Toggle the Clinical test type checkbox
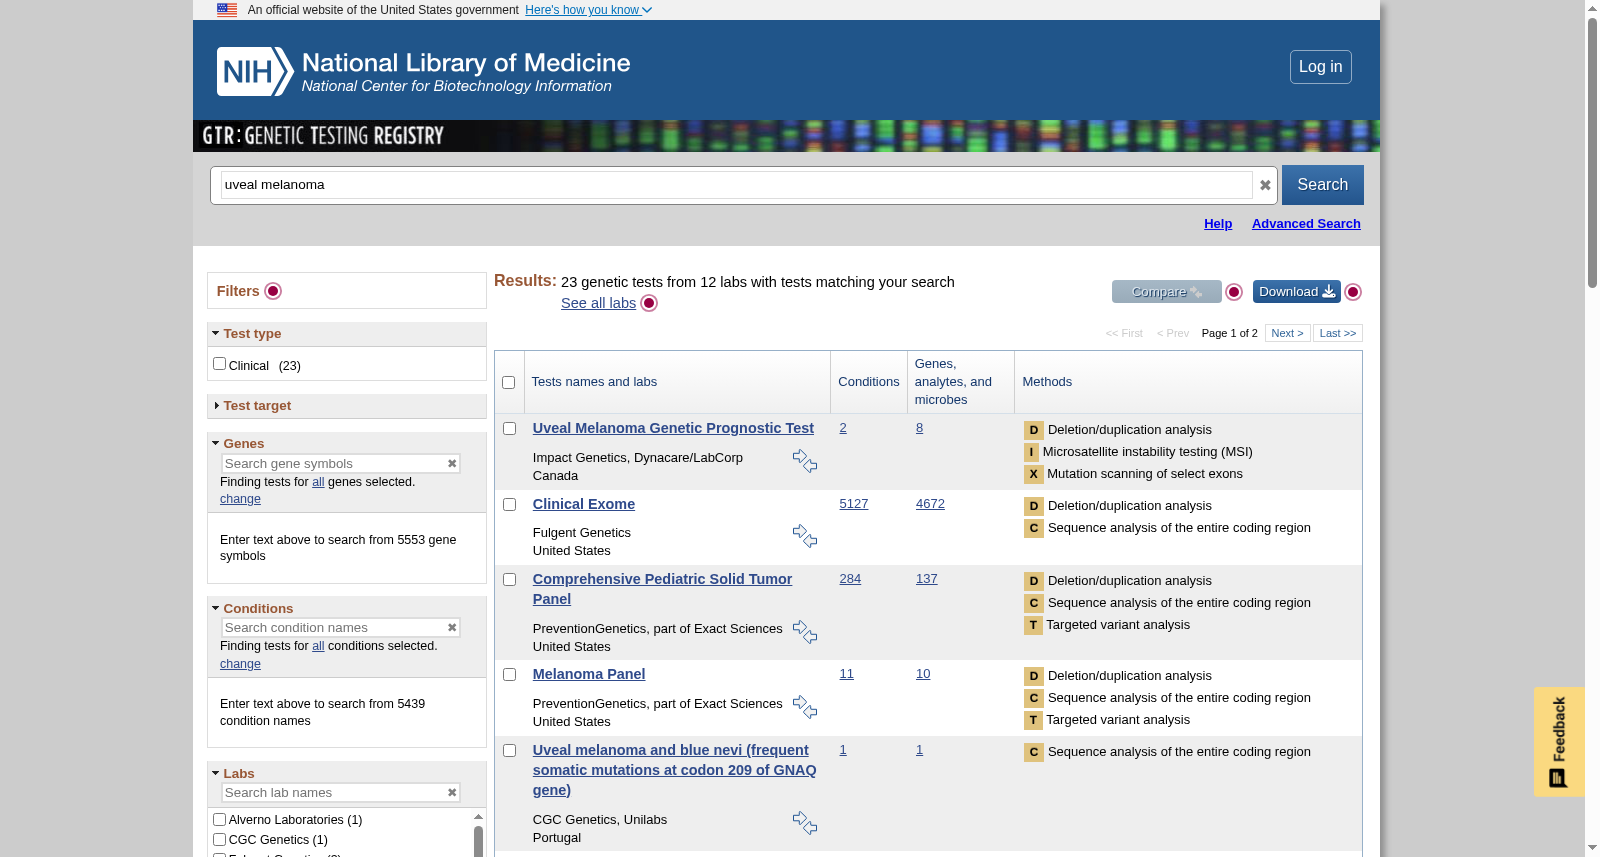This screenshot has height=857, width=1600. coord(219,364)
